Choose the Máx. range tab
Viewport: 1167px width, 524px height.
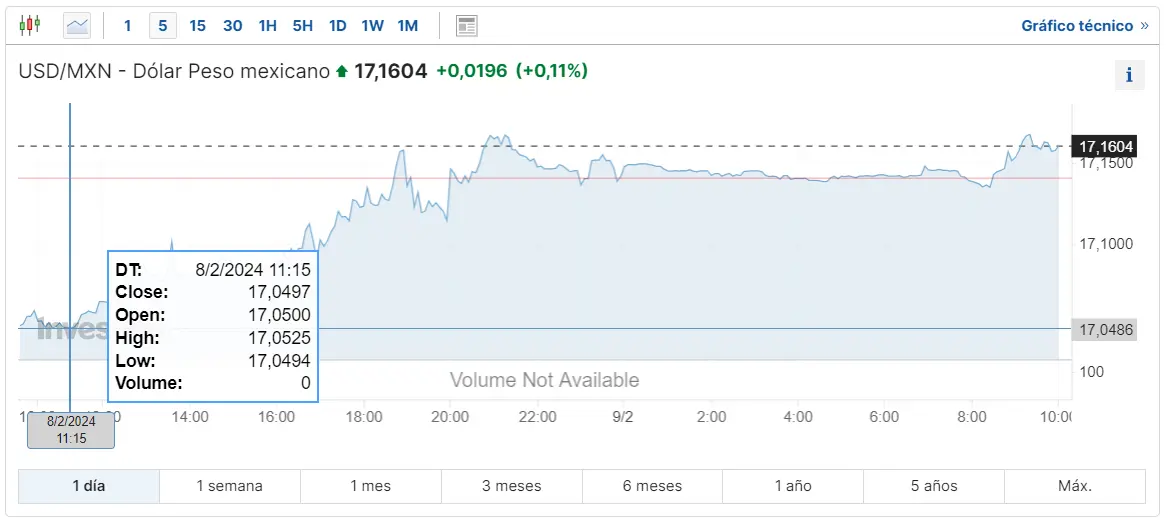[x=1075, y=487]
